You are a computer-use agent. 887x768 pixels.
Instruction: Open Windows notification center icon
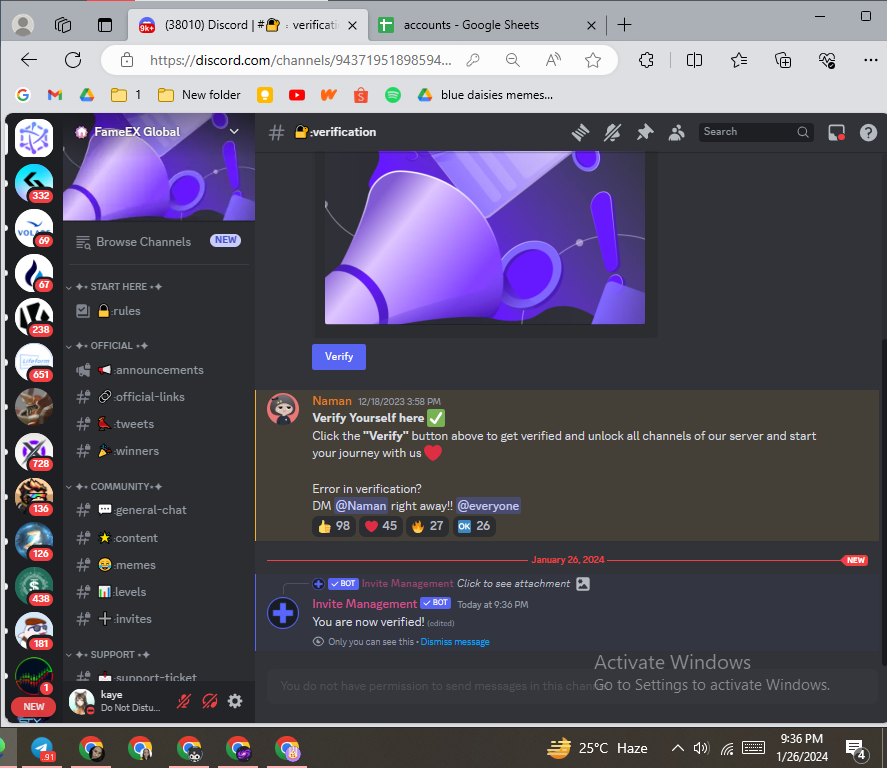click(855, 749)
